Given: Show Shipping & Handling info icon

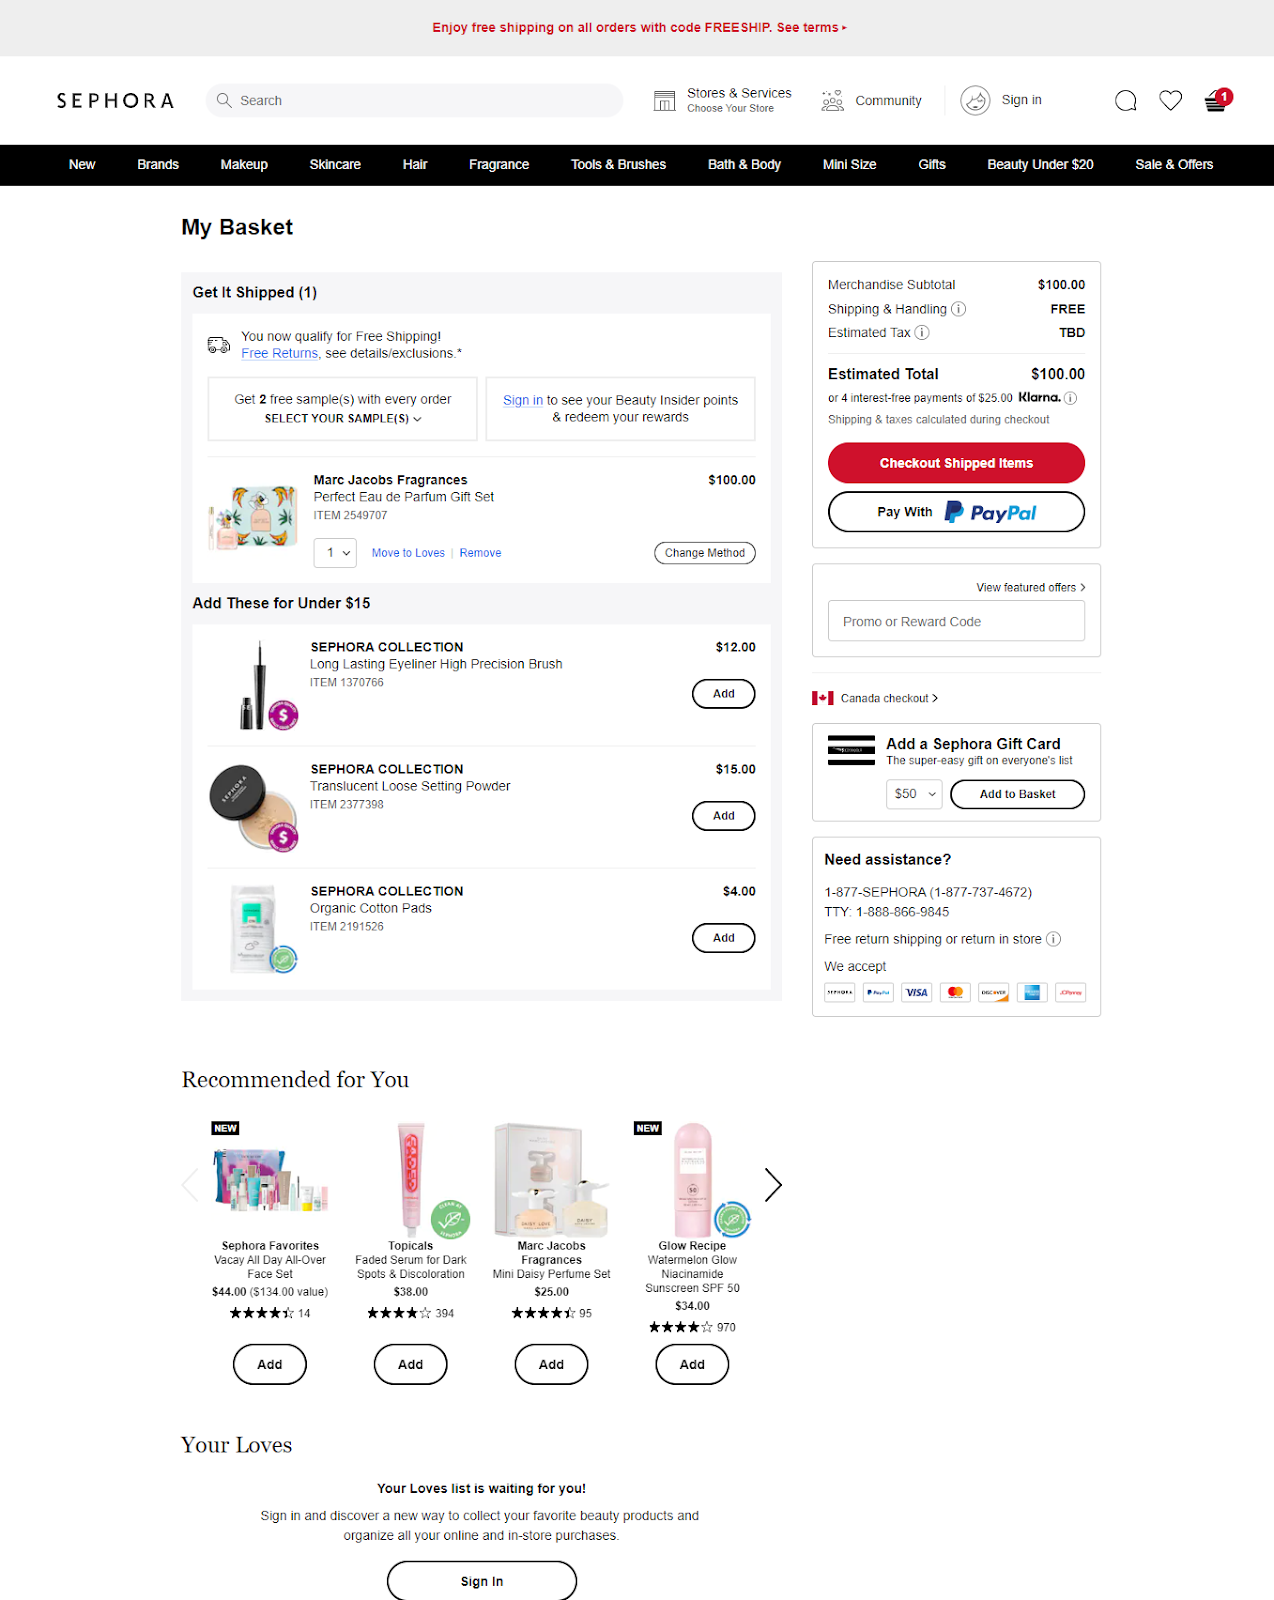Looking at the screenshot, I should pos(958,309).
